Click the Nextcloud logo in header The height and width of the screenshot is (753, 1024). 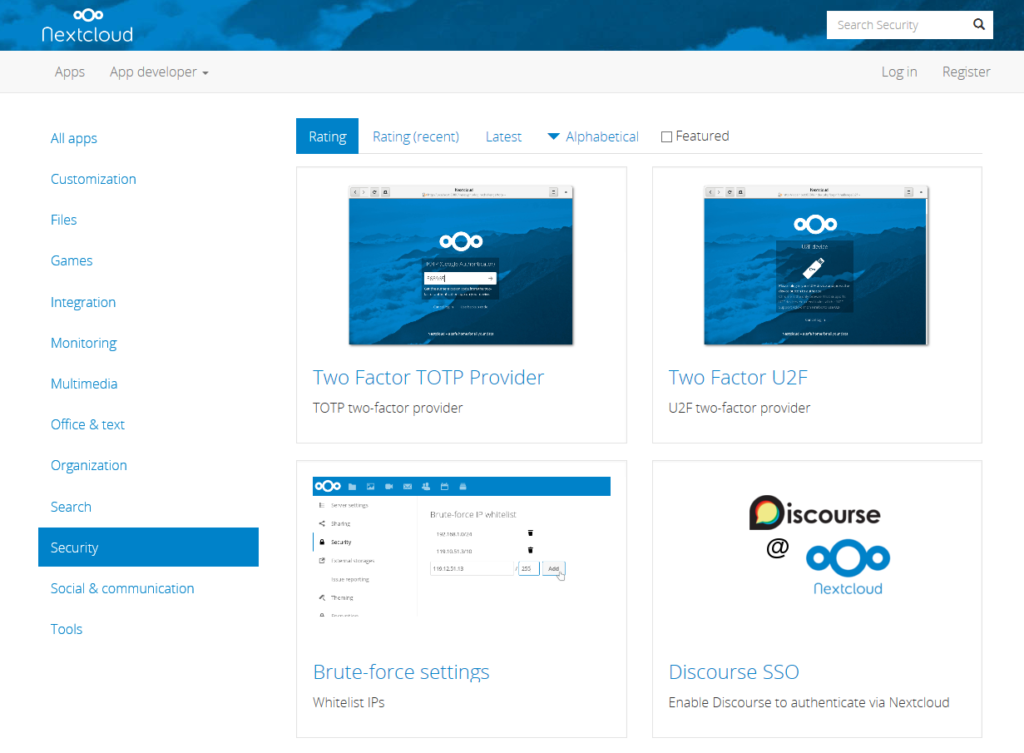pyautogui.click(x=87, y=26)
